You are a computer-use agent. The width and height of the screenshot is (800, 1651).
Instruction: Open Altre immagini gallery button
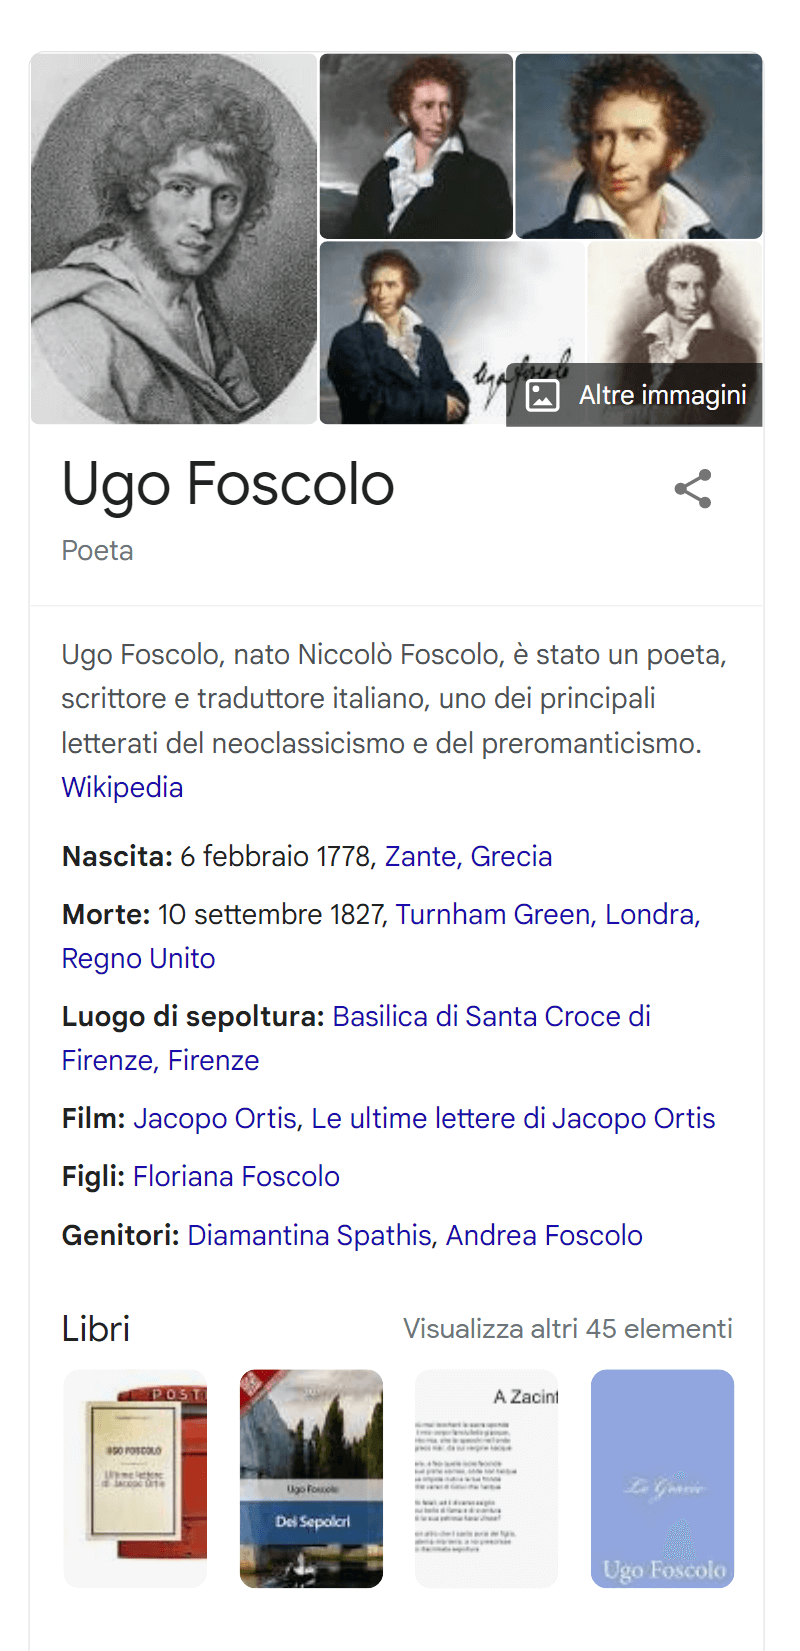[634, 395]
